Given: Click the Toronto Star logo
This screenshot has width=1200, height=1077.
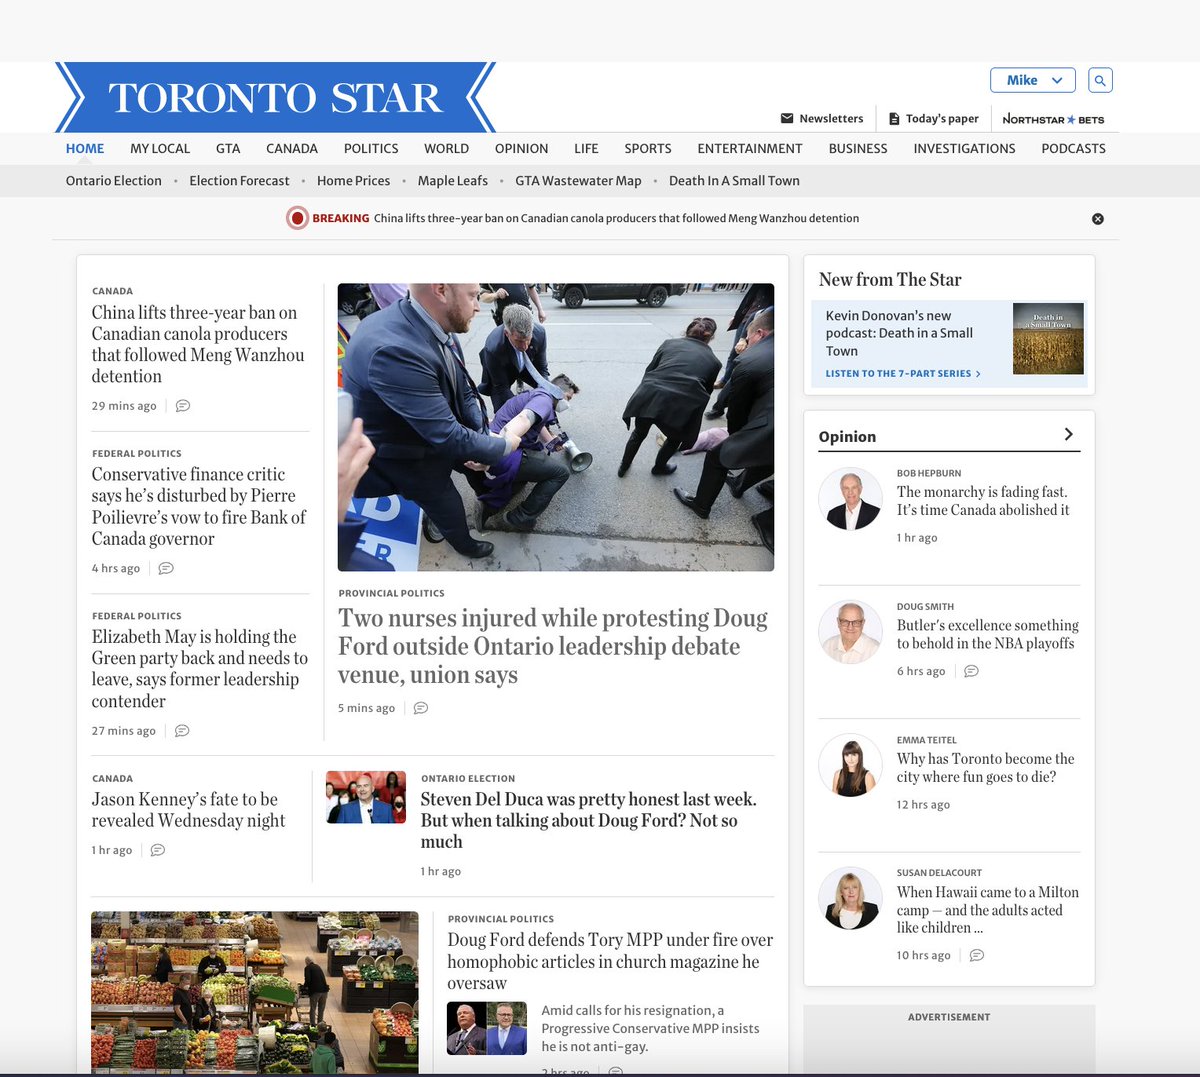Looking at the screenshot, I should click(275, 97).
